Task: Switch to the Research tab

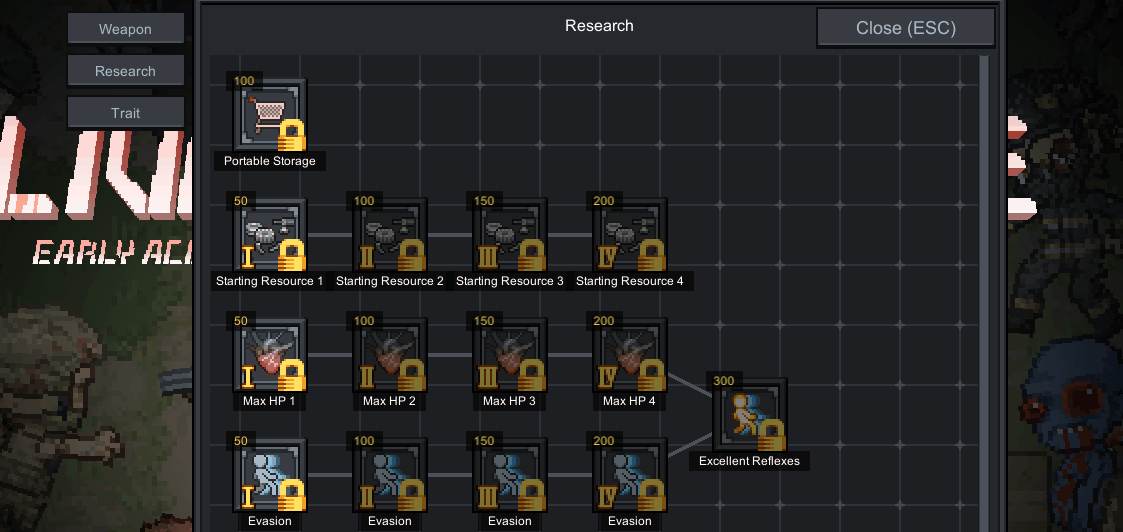Action: coord(126,71)
